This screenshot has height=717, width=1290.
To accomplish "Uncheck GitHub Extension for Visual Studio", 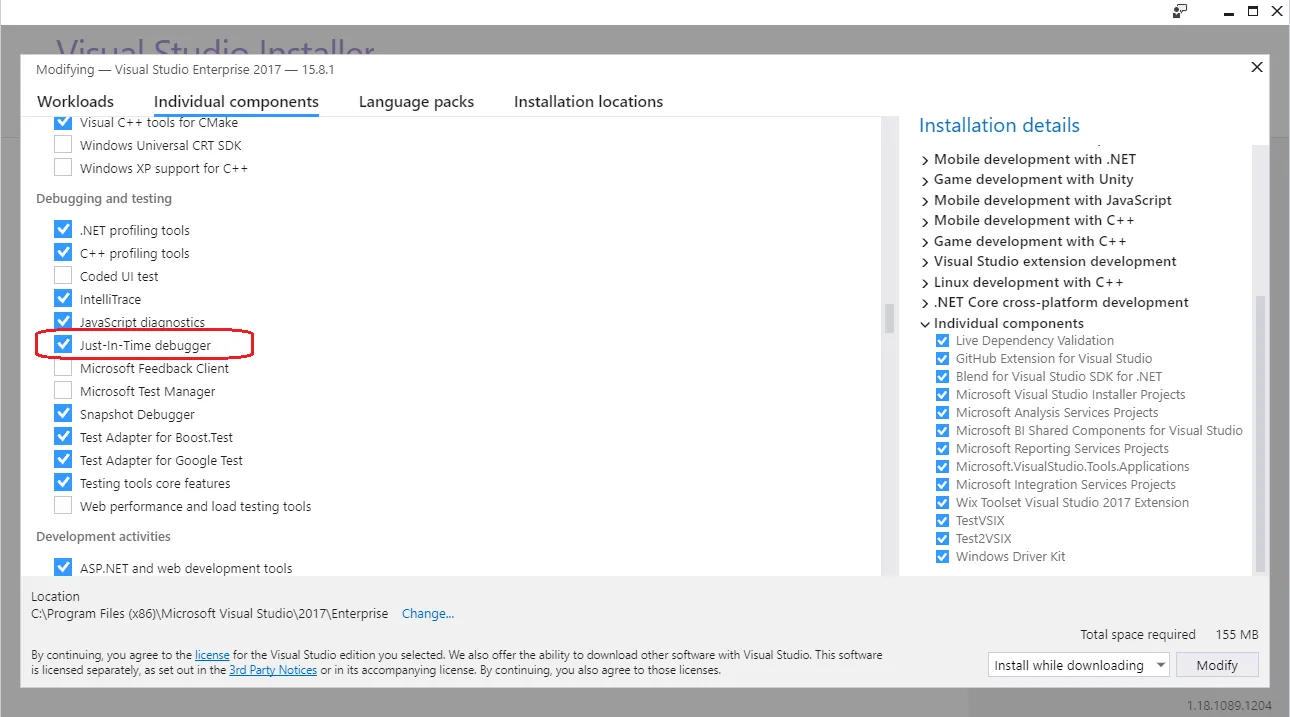I will click(942, 359).
